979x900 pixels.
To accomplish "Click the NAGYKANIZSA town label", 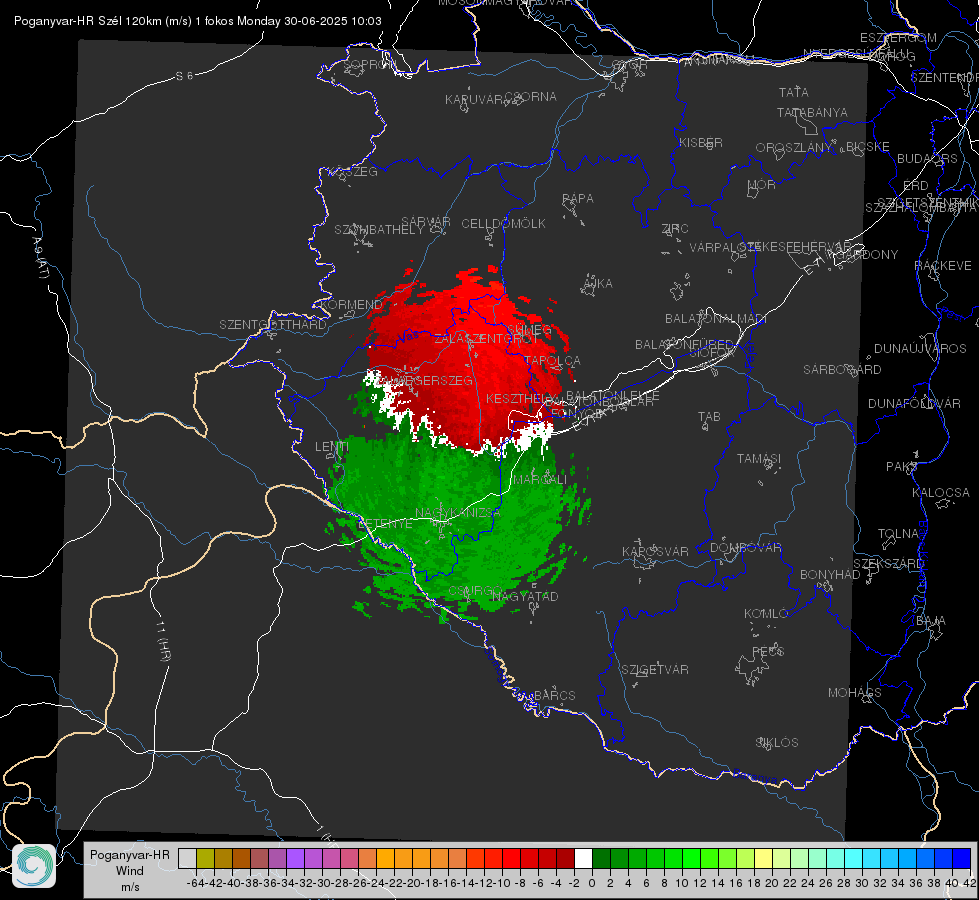I will click(x=458, y=513).
